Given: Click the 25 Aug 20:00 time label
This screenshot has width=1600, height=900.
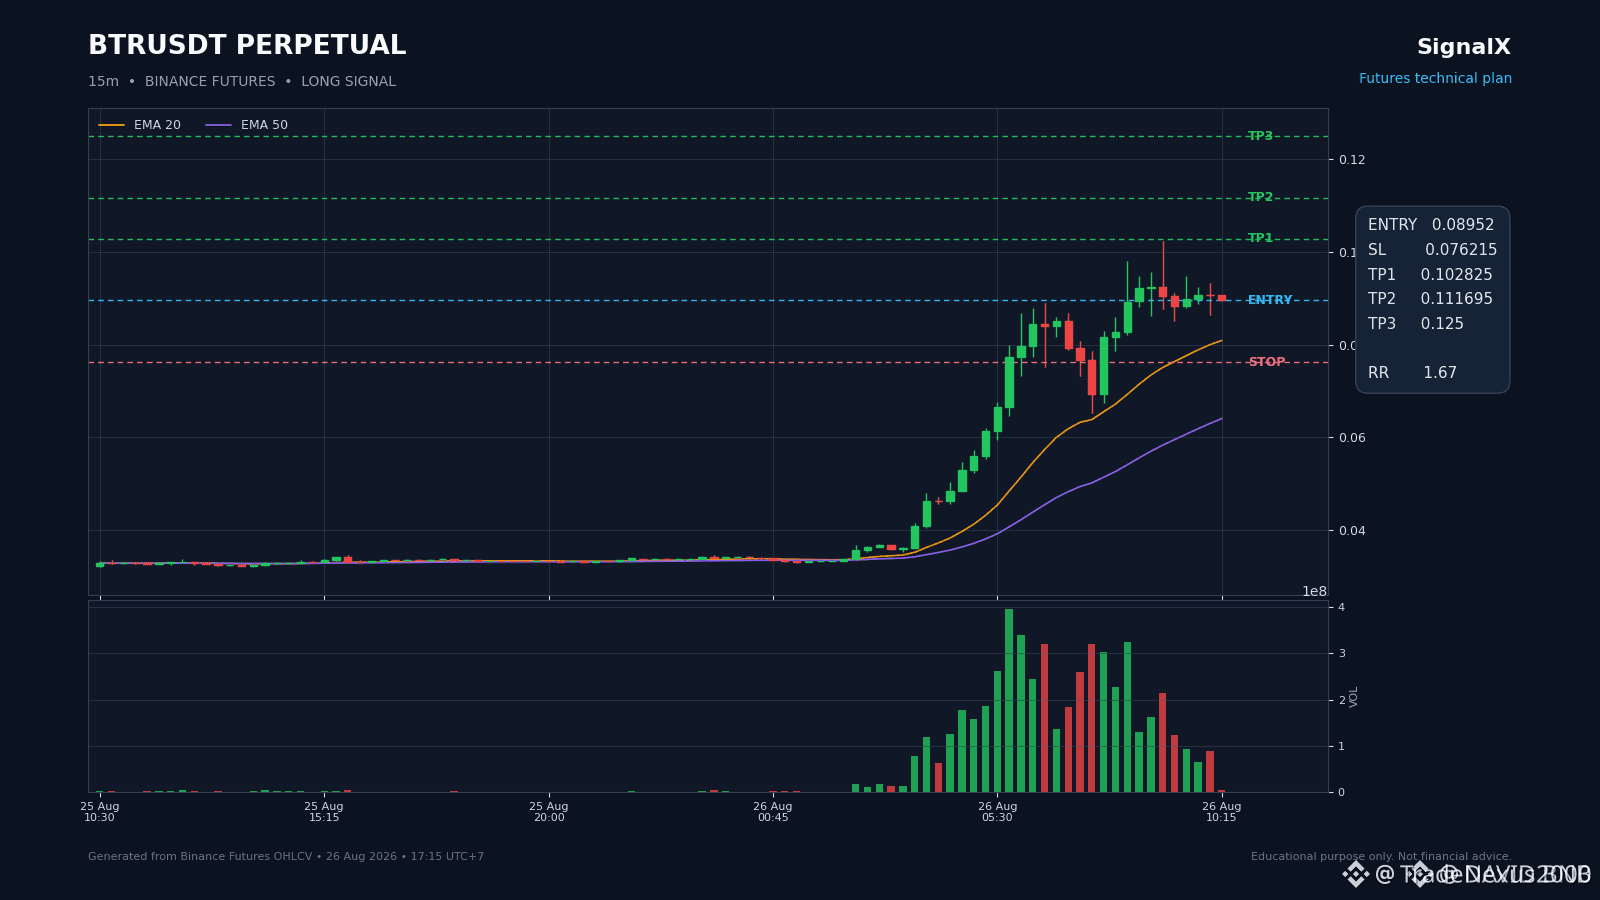Looking at the screenshot, I should (549, 812).
